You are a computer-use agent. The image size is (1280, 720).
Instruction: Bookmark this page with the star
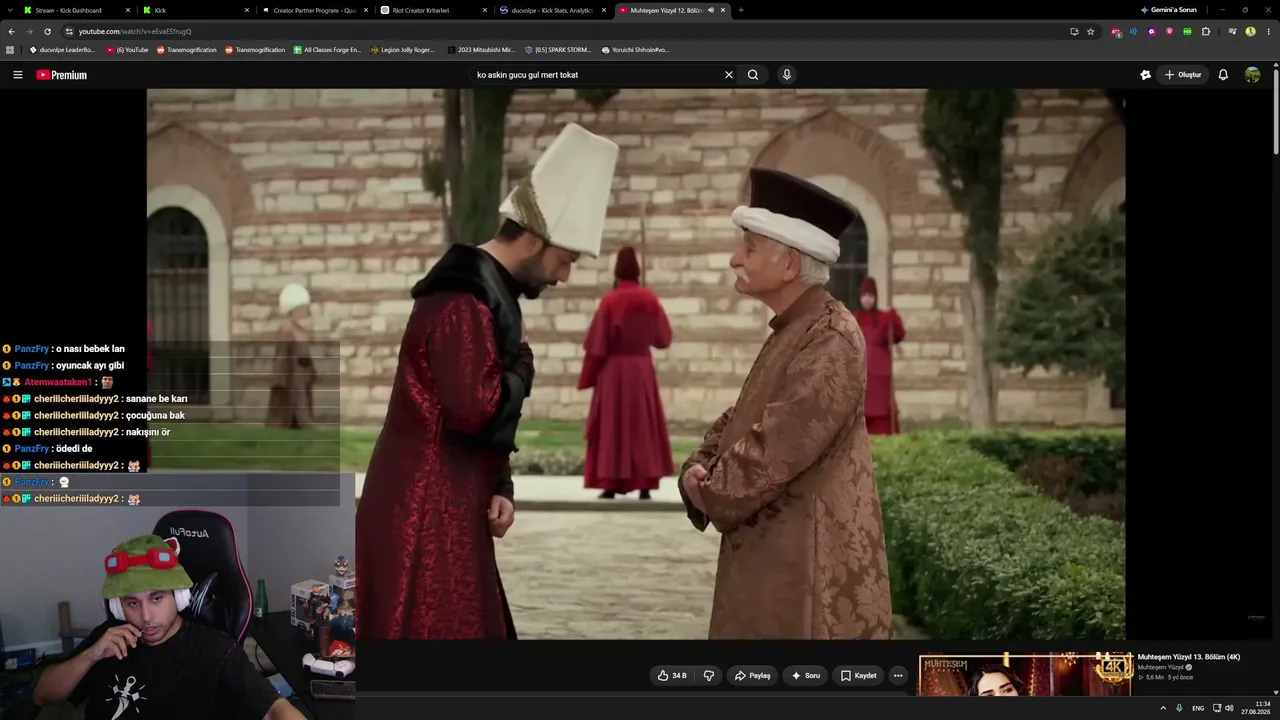click(x=1090, y=31)
